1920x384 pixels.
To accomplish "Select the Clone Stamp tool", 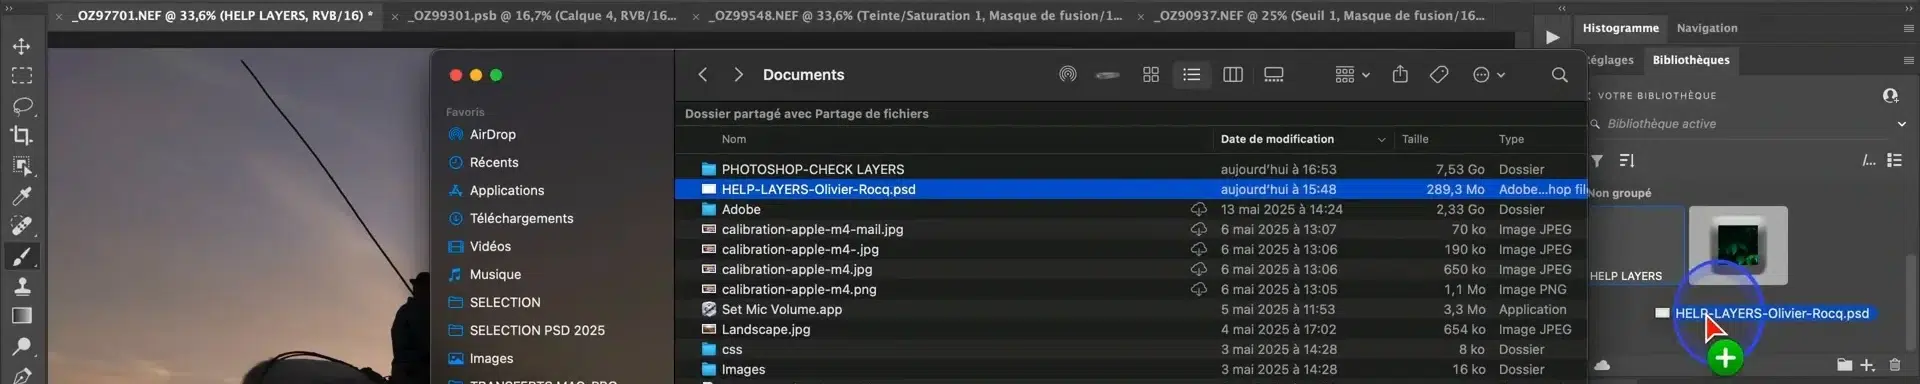I will 21,286.
